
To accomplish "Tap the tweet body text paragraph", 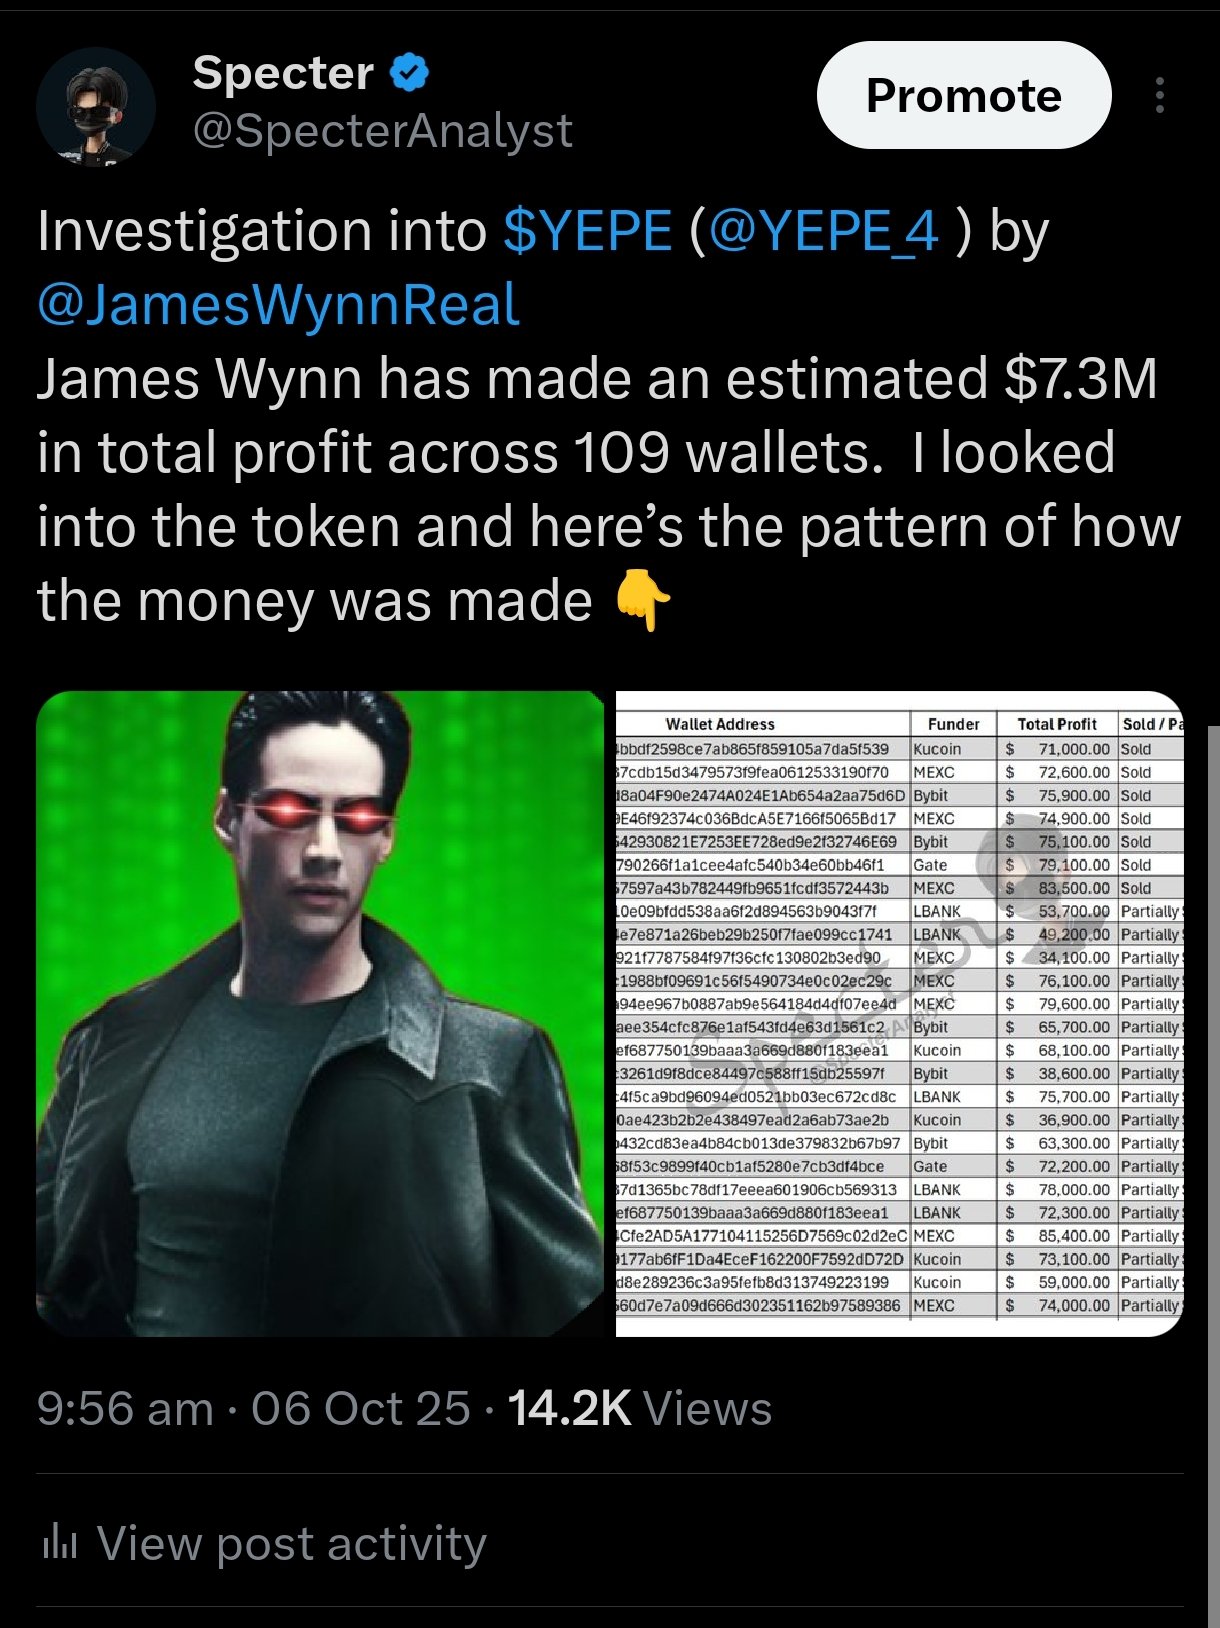I will 609,416.
